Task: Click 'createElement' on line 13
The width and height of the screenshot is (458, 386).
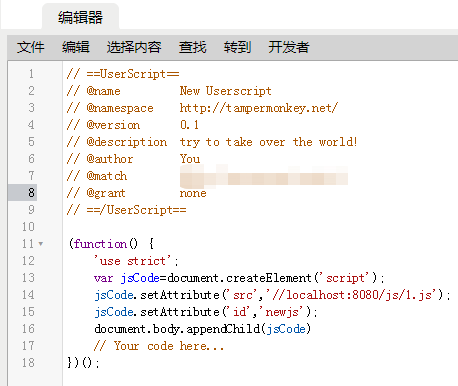Action: (x=269, y=278)
